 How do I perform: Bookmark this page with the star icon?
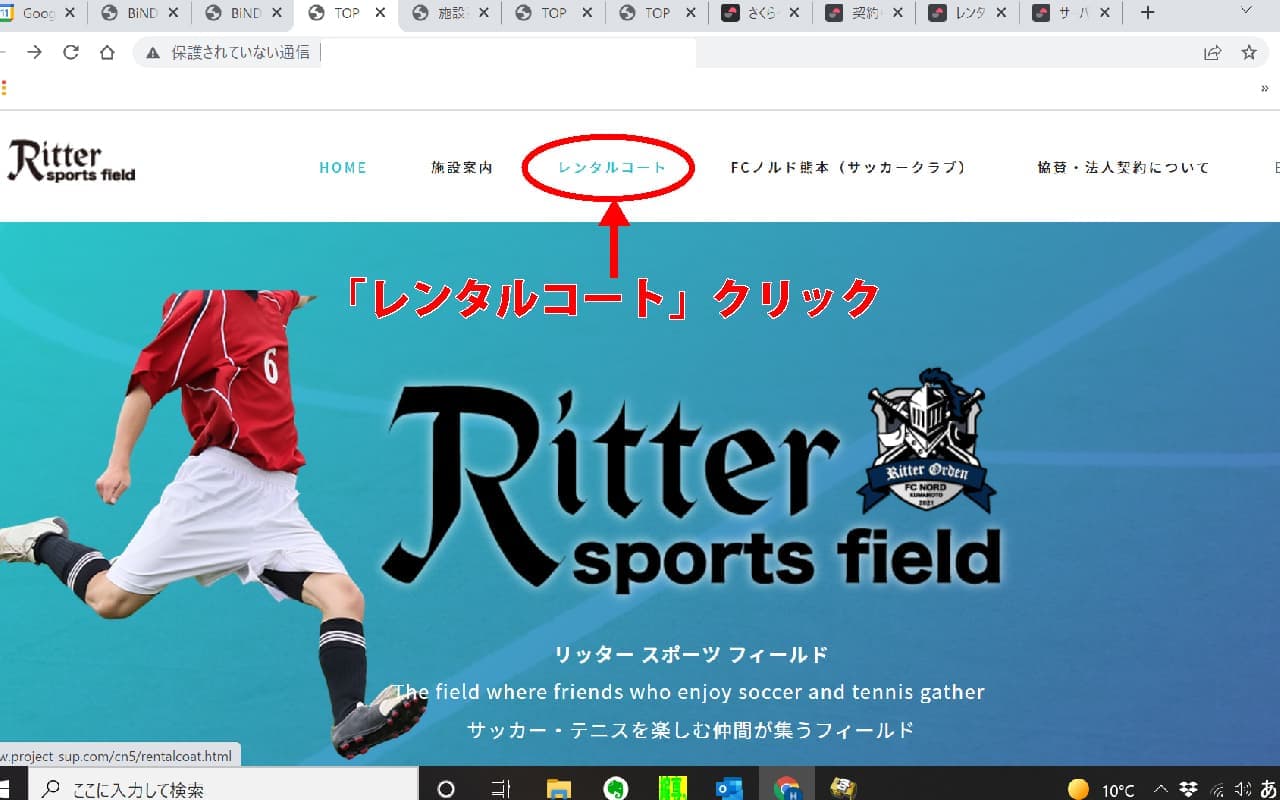1249,53
